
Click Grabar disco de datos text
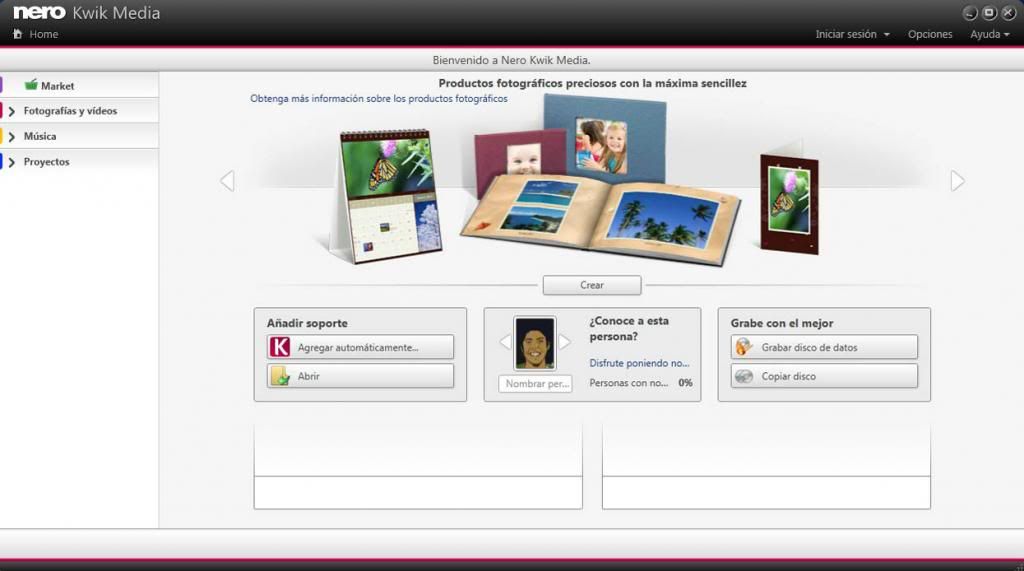(x=809, y=348)
